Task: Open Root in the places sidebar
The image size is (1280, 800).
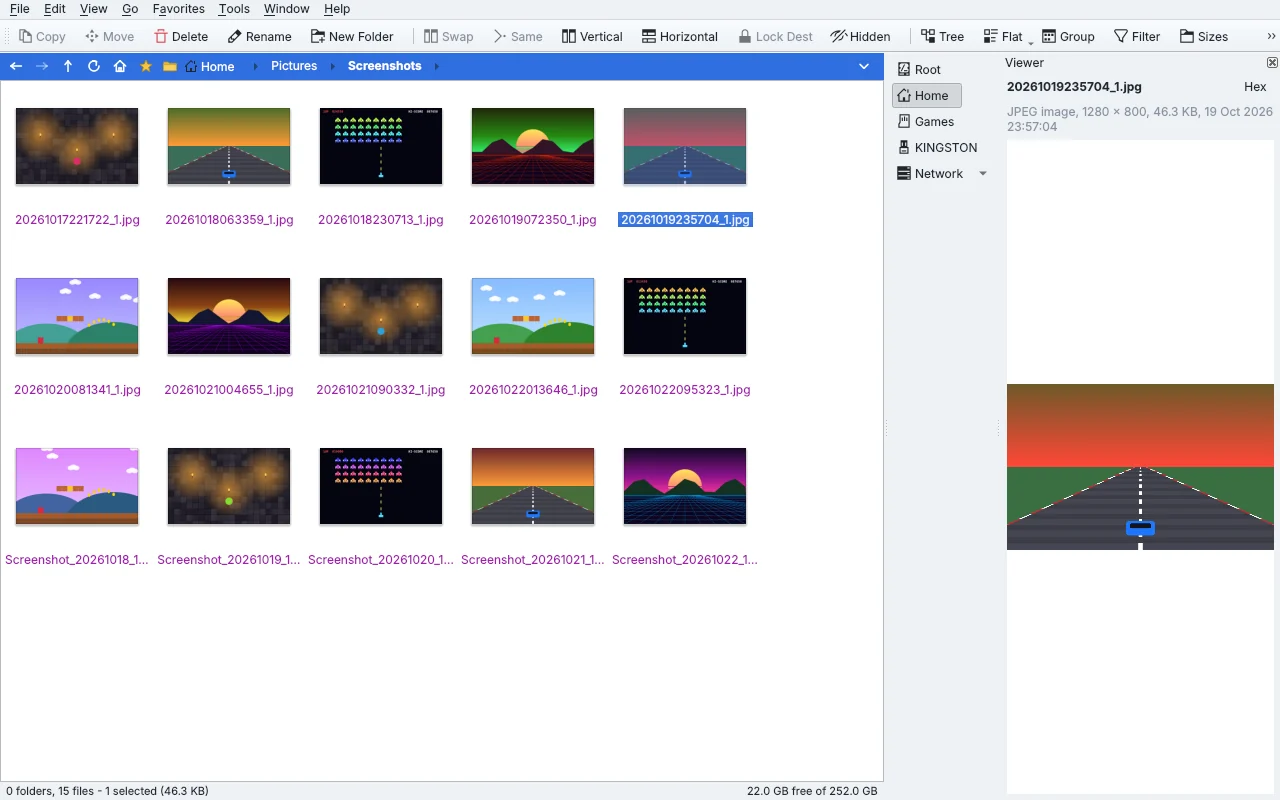Action: (920, 70)
